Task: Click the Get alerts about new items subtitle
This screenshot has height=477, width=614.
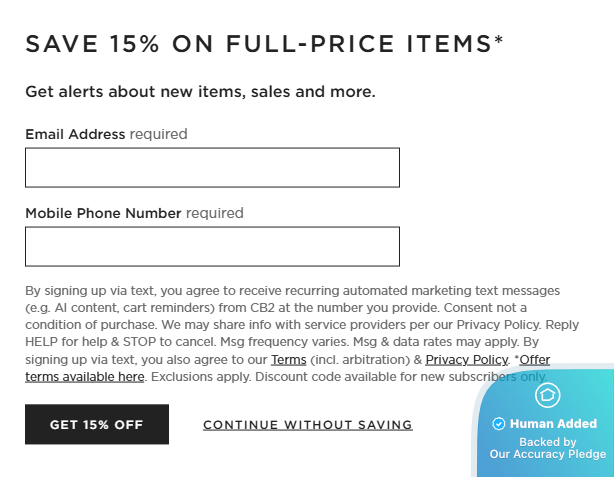Action: (x=200, y=92)
